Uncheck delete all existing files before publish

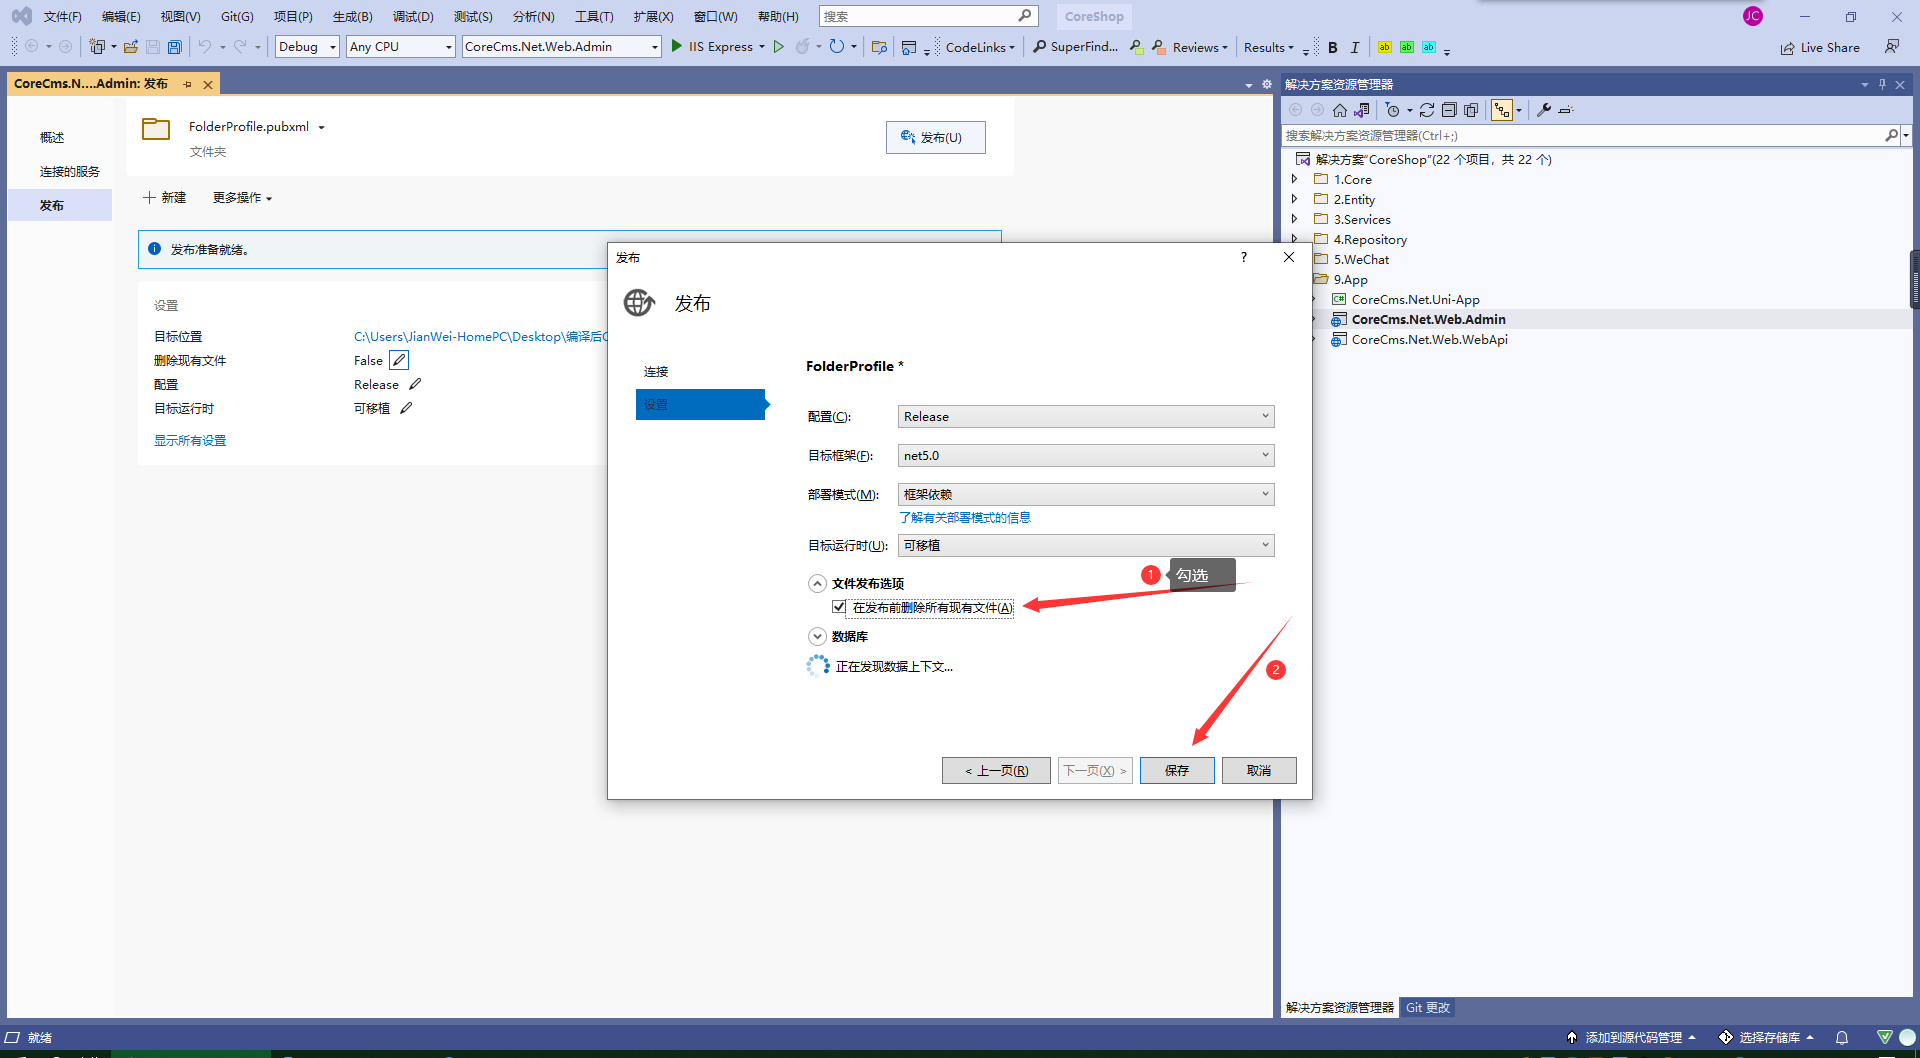tap(839, 607)
